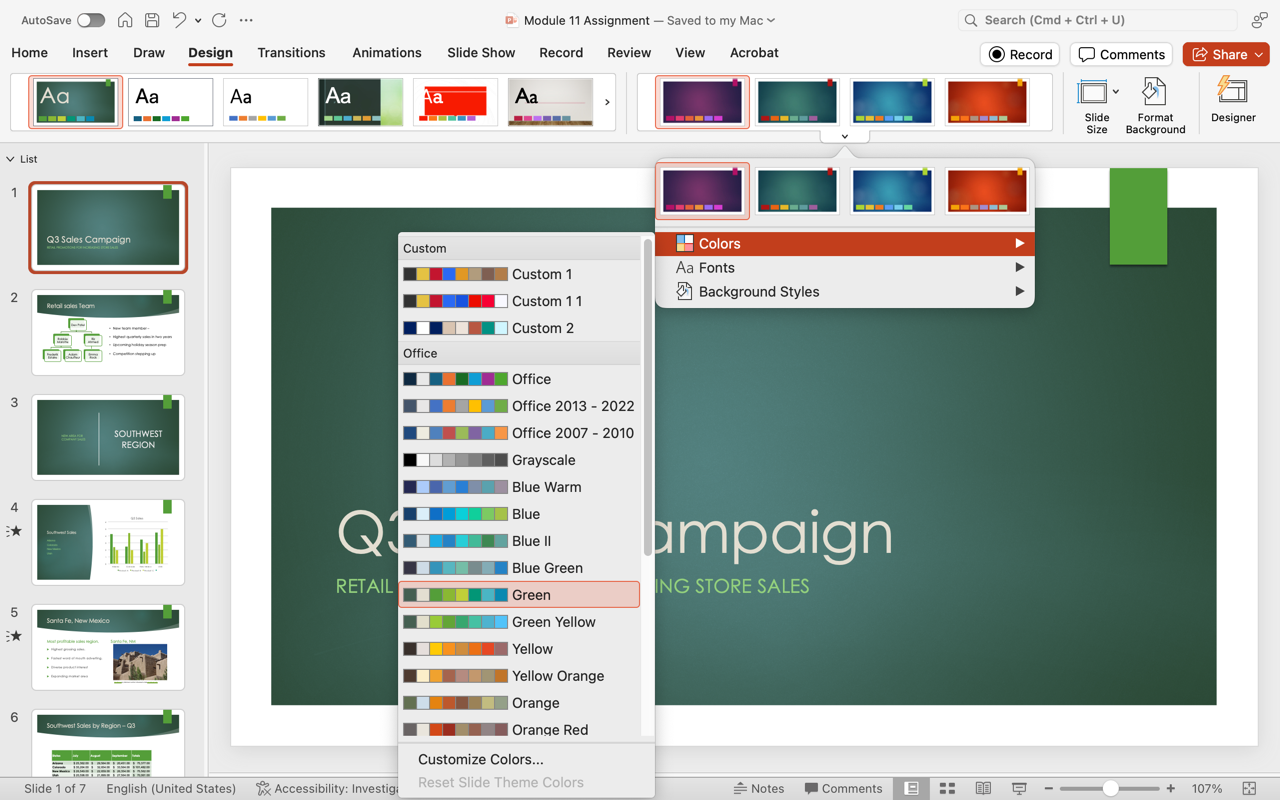Image resolution: width=1280 pixels, height=800 pixels.
Task: Open slide 5 Santa Fe thumbnail
Action: click(108, 647)
